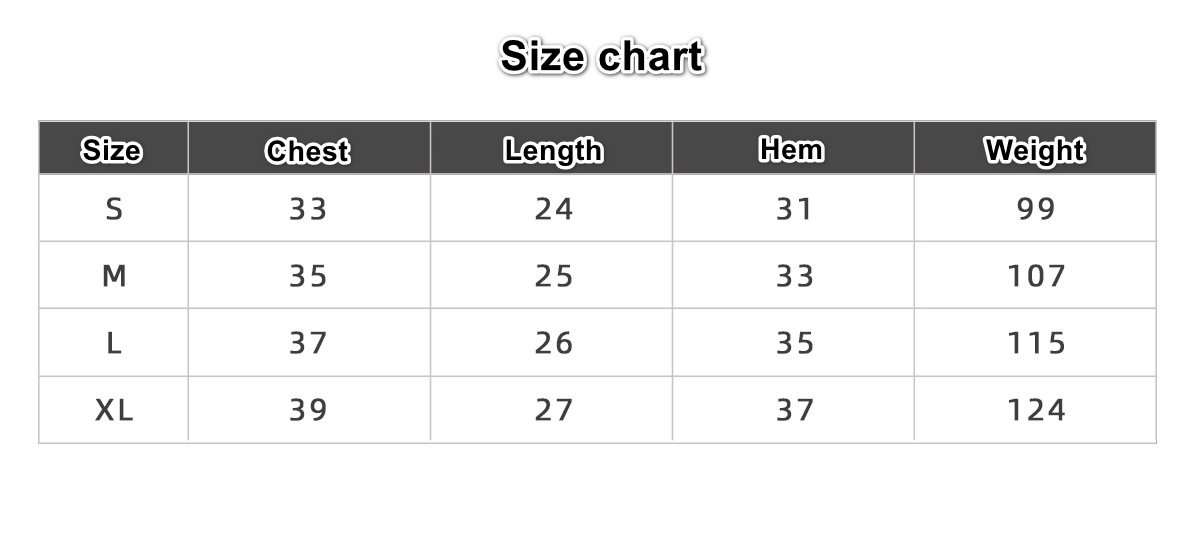Click Length value 24
The image size is (1200, 549).
(x=553, y=209)
